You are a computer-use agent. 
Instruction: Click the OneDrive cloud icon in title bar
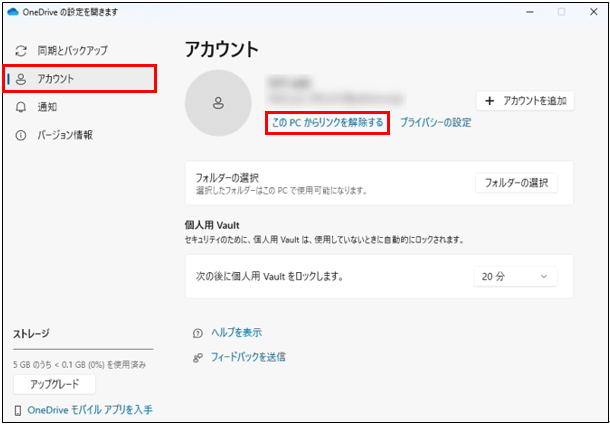pos(13,12)
